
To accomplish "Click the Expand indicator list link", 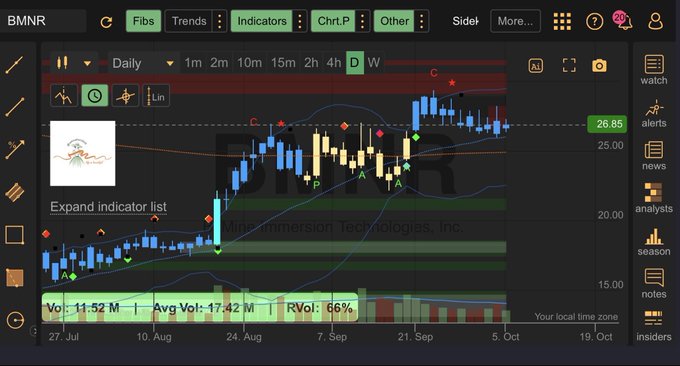I will click(108, 207).
